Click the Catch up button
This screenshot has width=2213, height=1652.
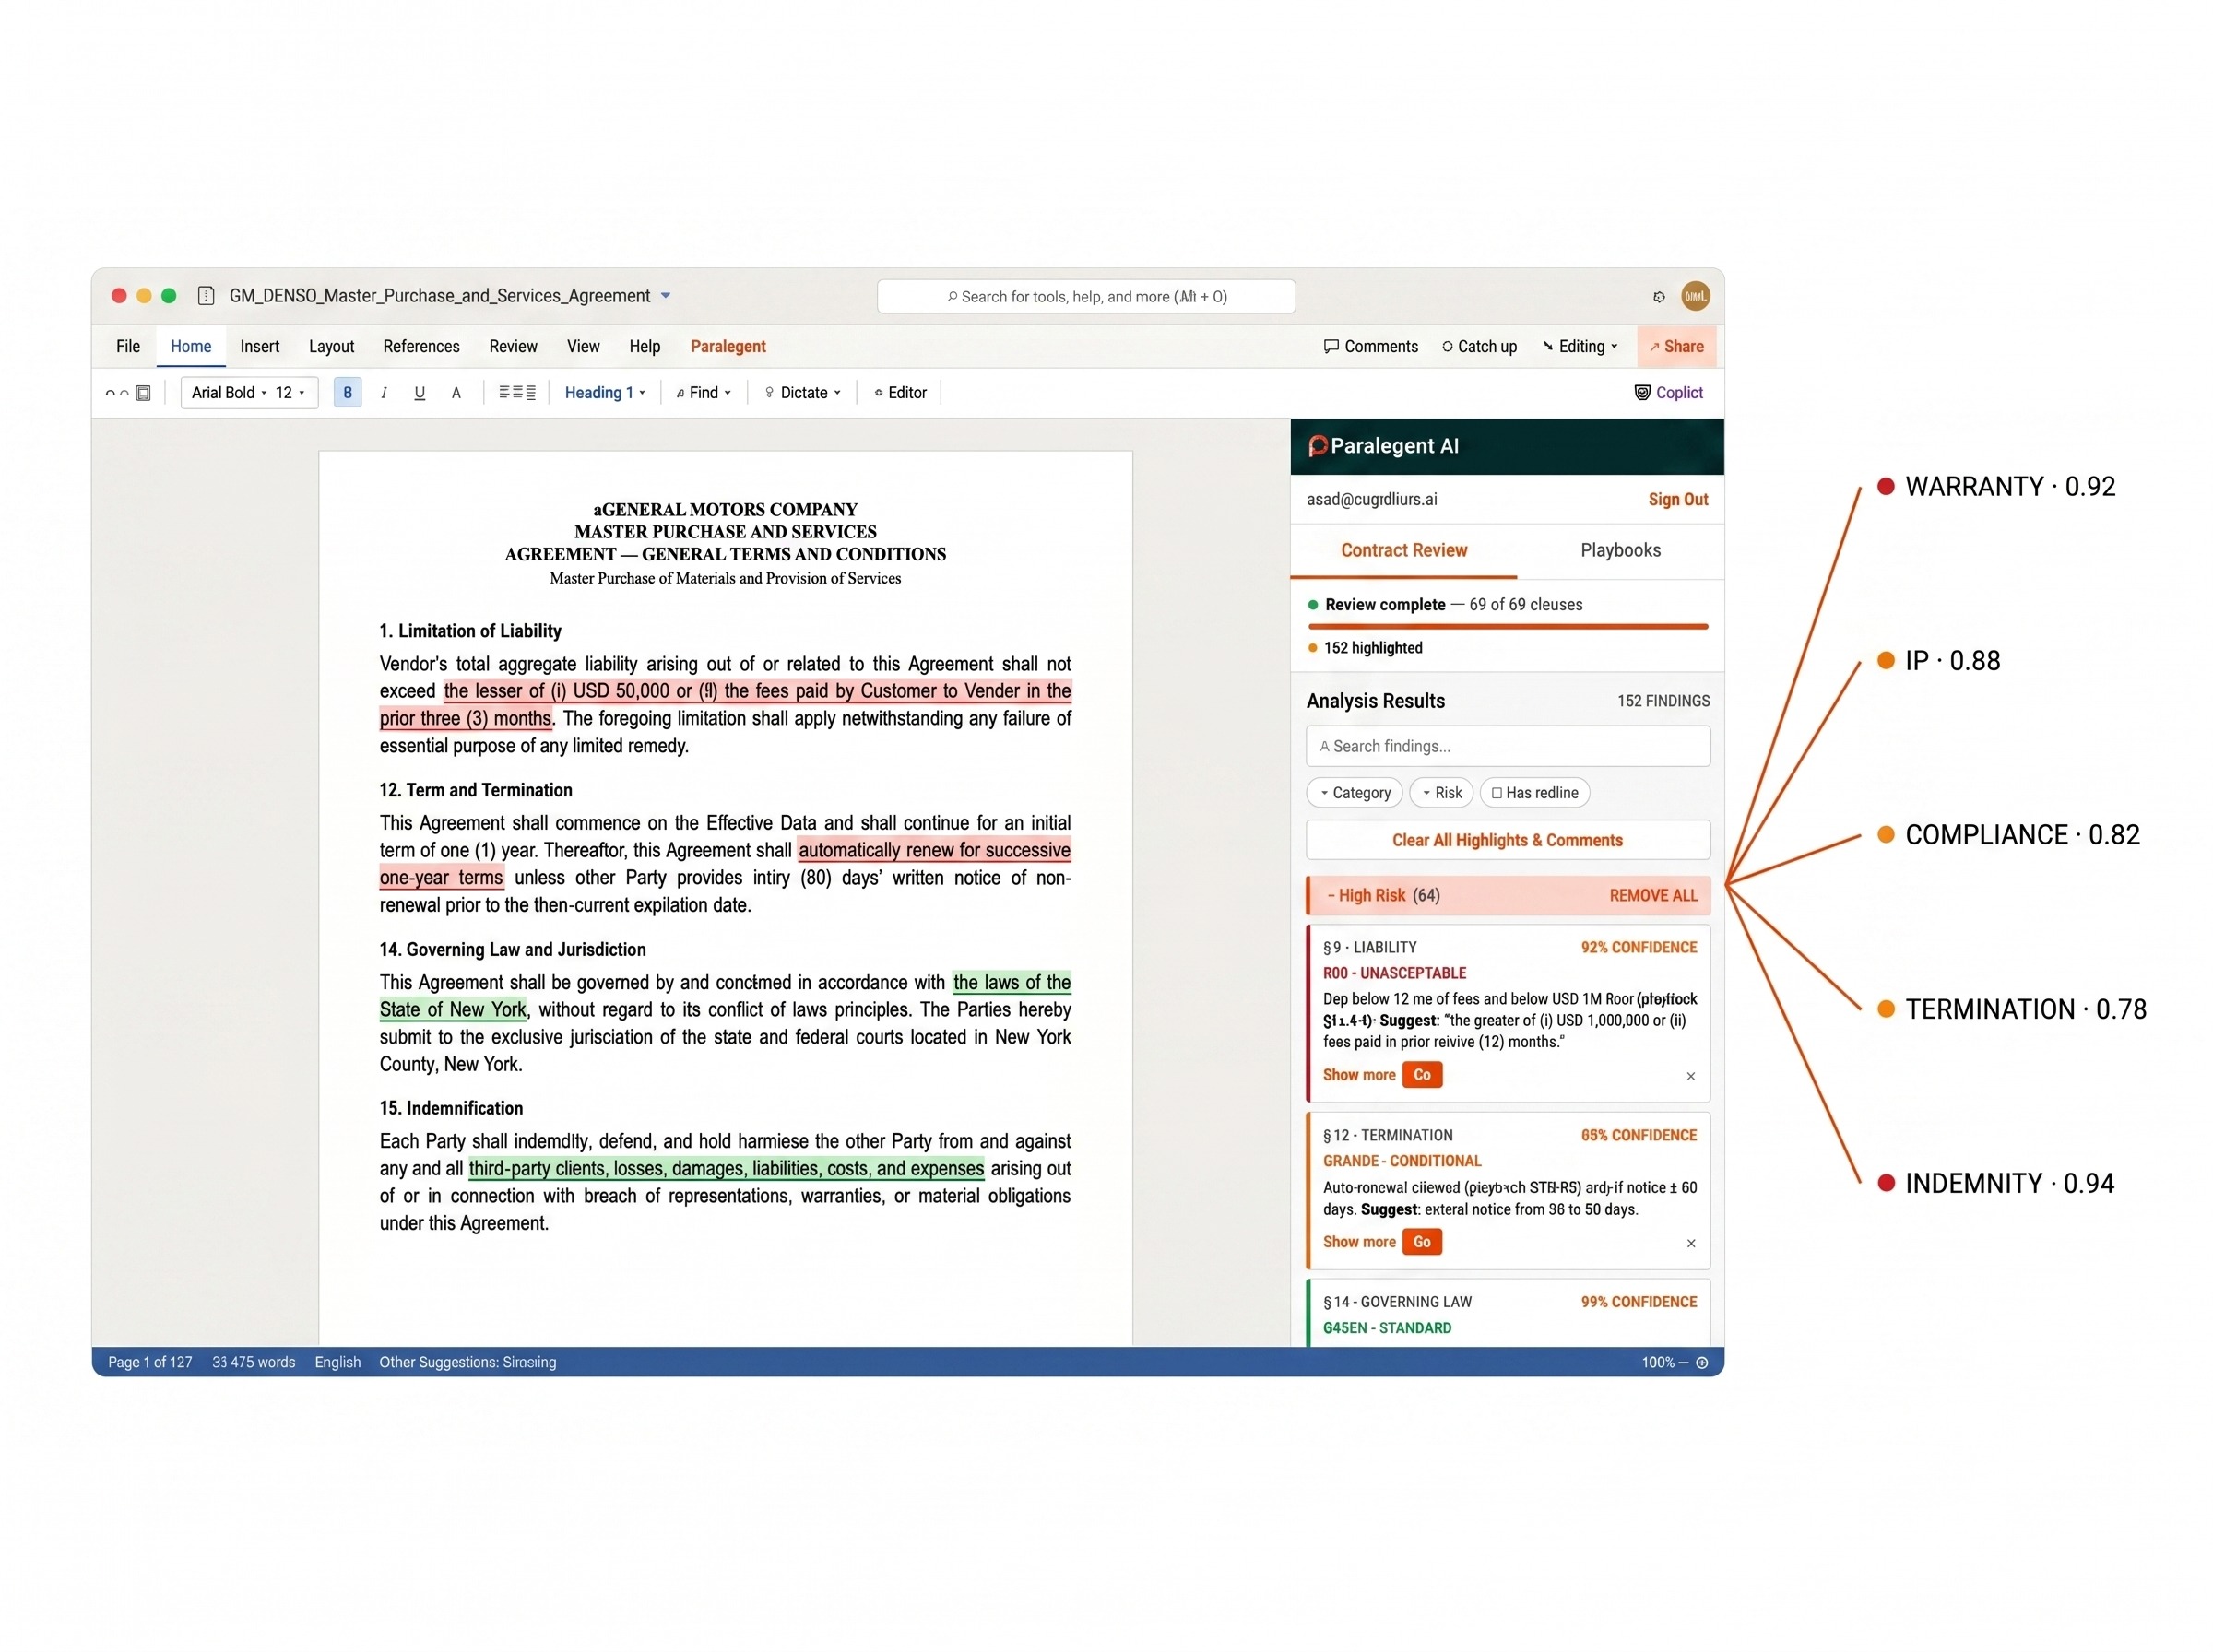tap(1479, 346)
